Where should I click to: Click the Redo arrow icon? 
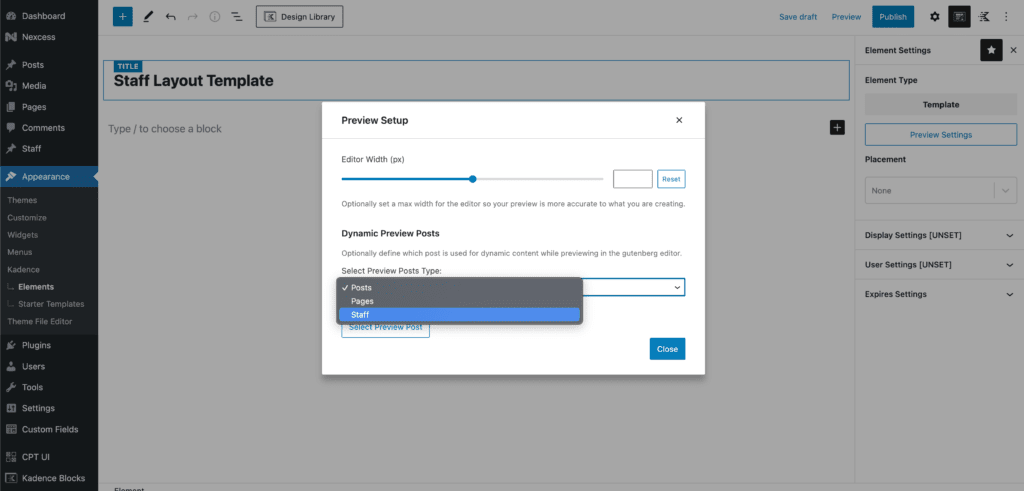(193, 17)
